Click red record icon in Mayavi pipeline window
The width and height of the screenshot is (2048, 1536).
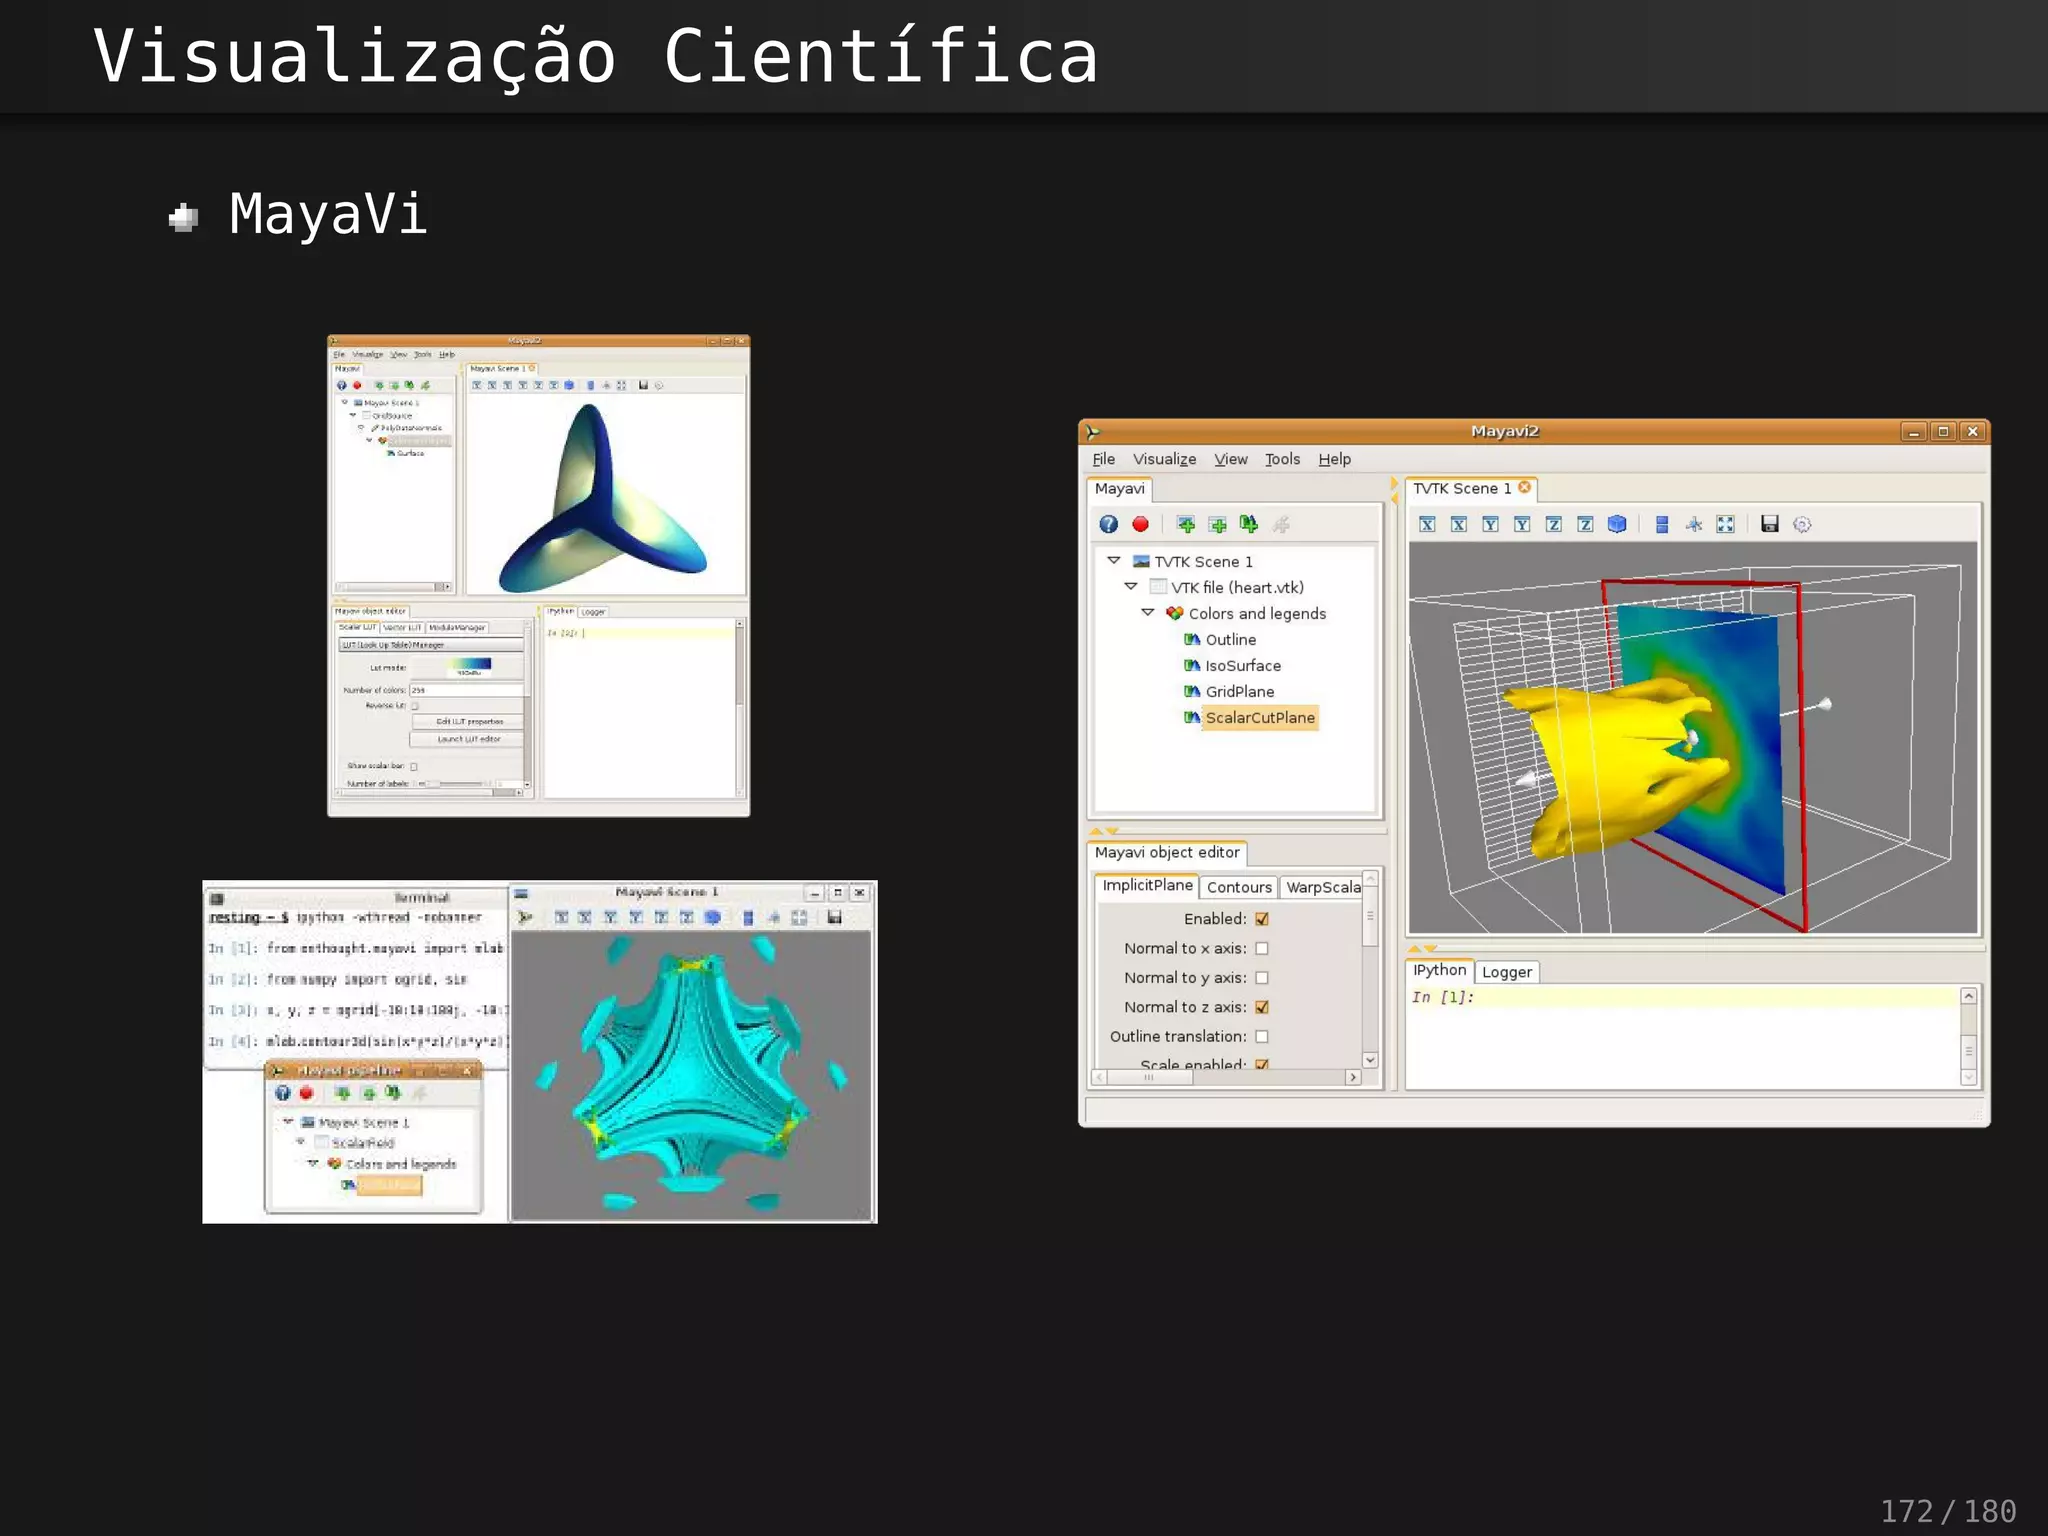pyautogui.click(x=307, y=1093)
